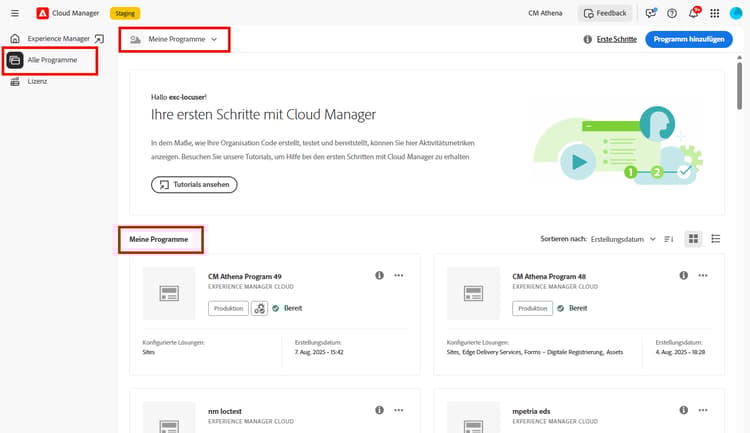Click the CM Athena organization name
The width and height of the screenshot is (750, 433).
click(x=545, y=13)
